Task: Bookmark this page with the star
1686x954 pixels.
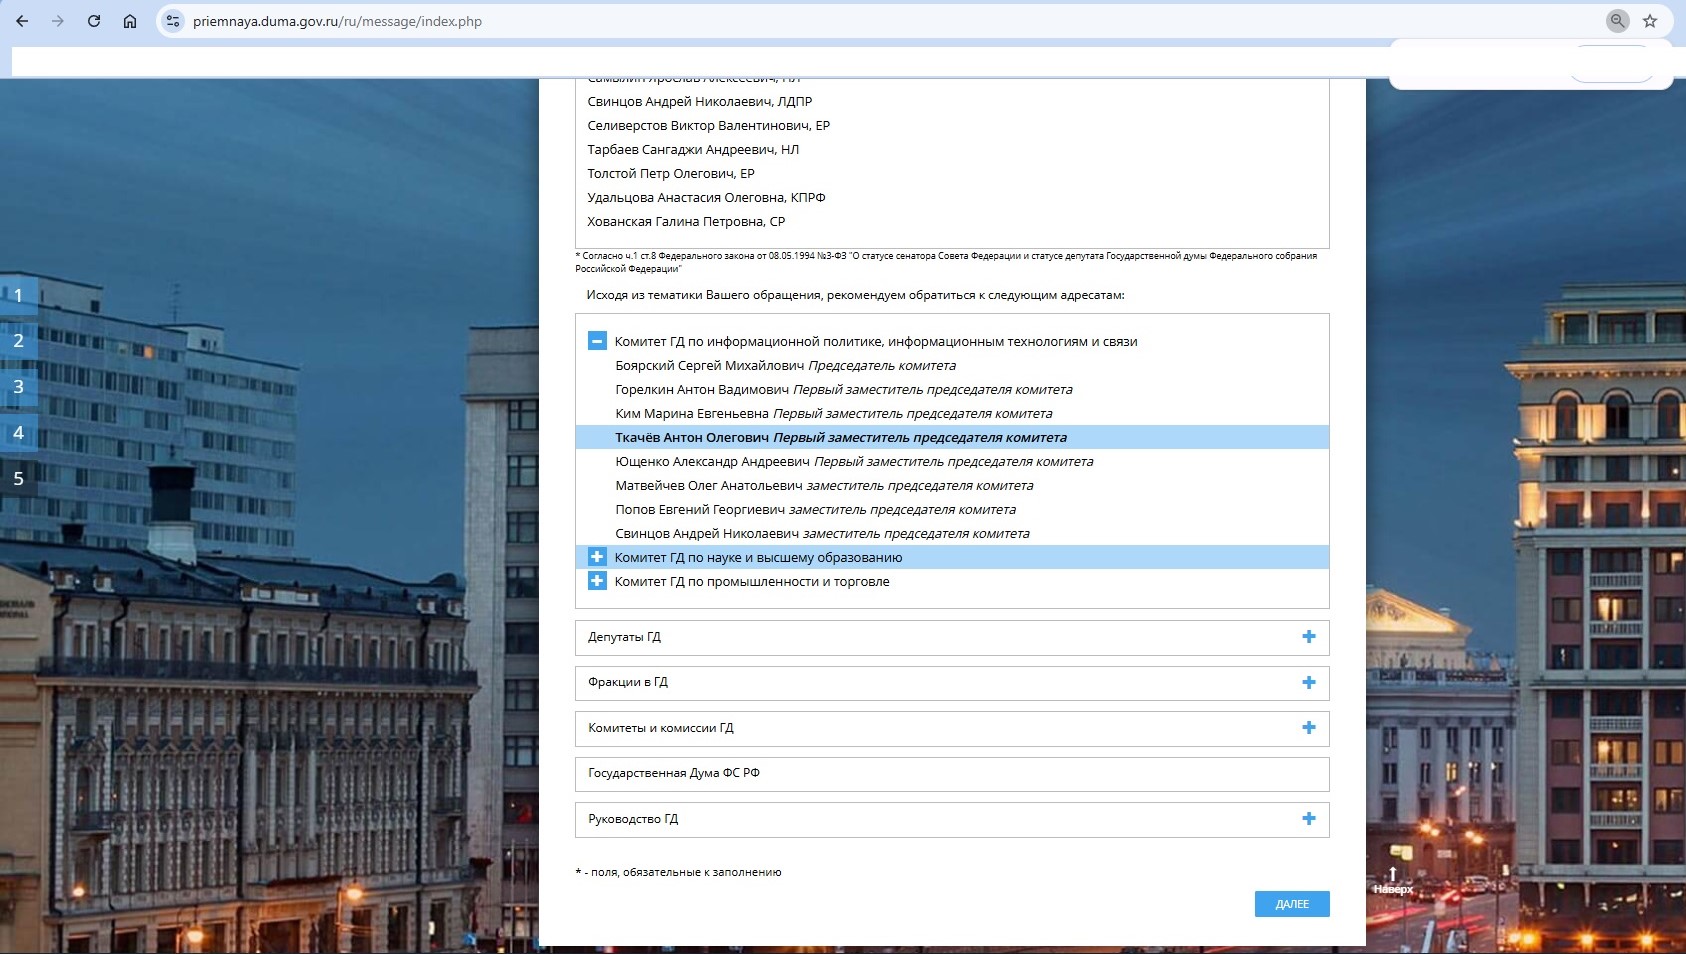Action: pyautogui.click(x=1650, y=21)
